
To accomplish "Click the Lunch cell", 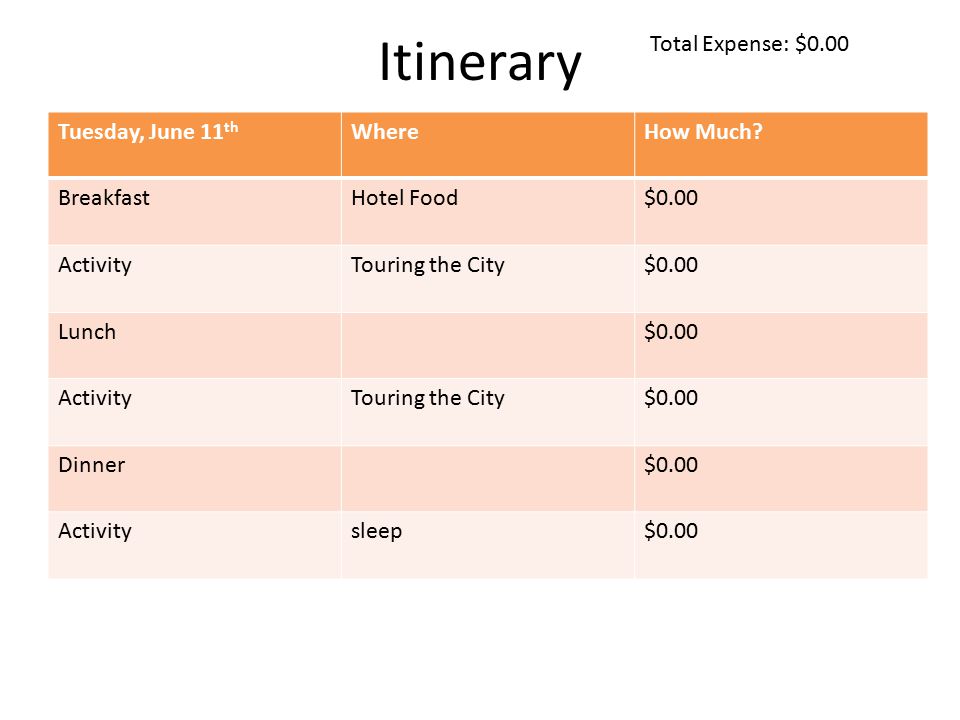I will pyautogui.click(x=195, y=345).
